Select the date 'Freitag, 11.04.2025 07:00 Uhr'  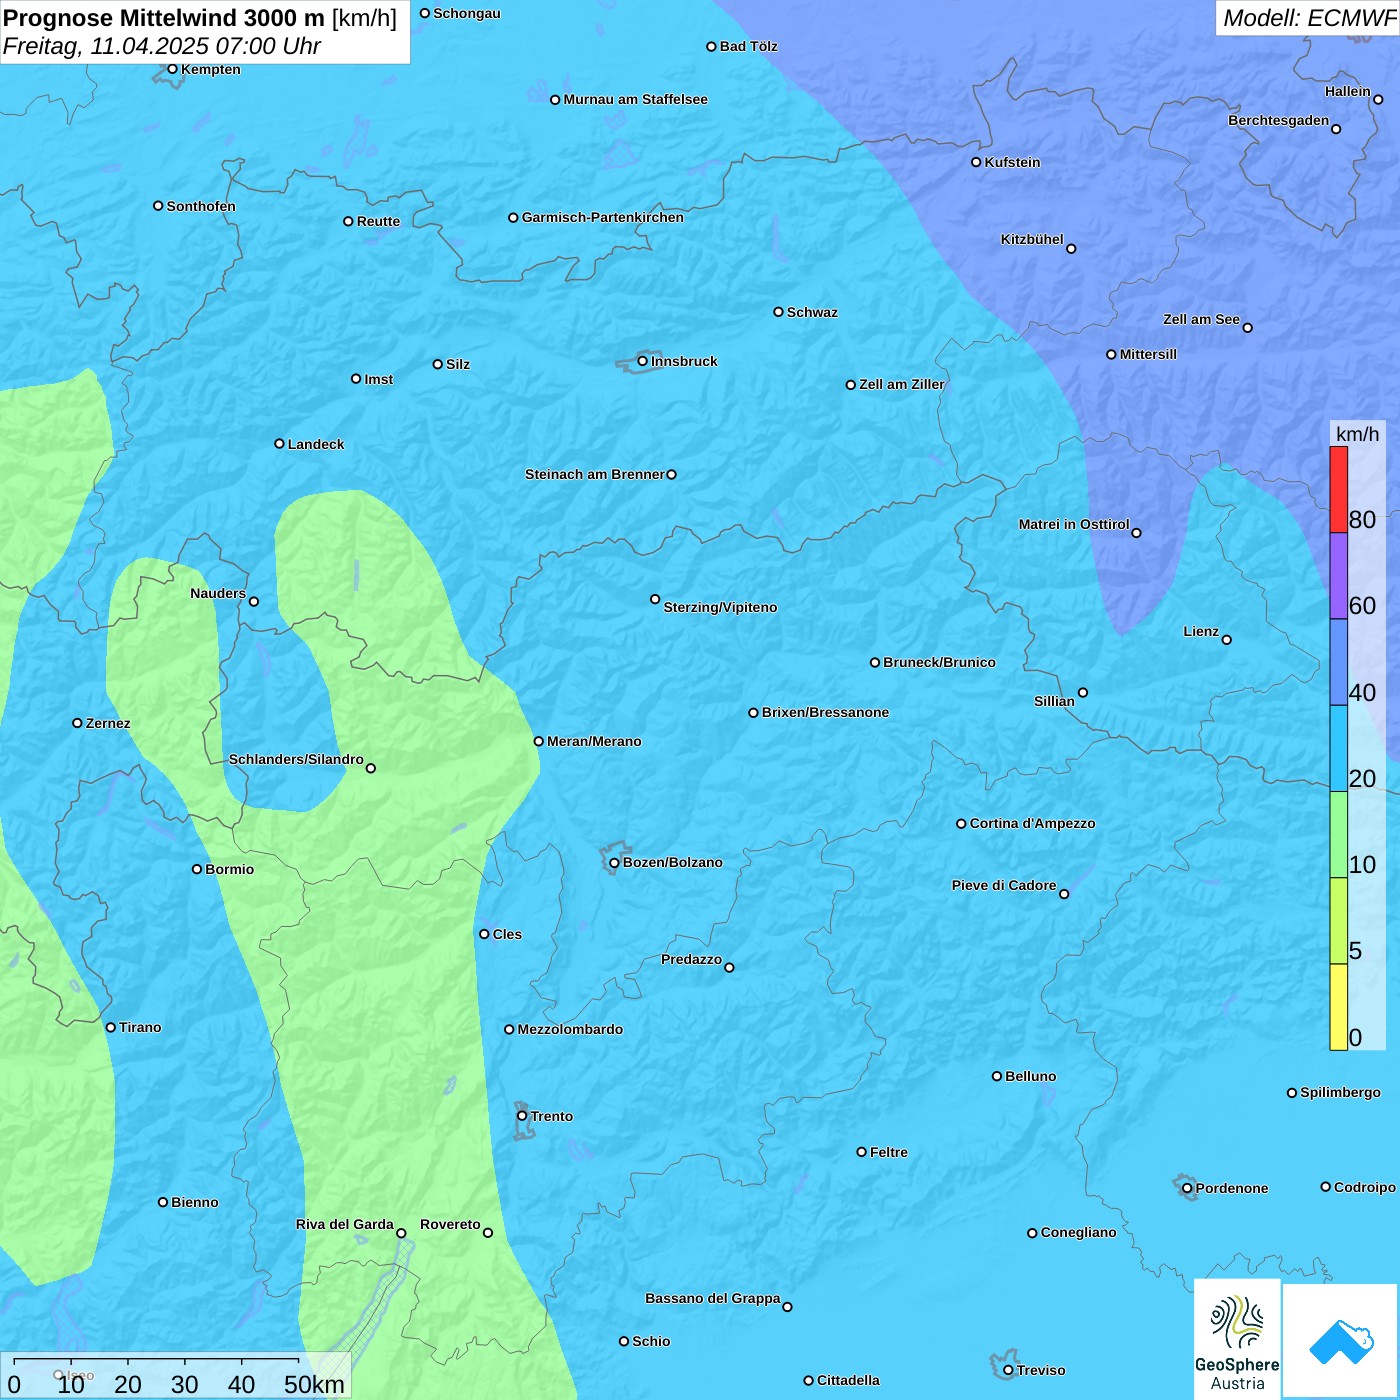[x=162, y=46]
